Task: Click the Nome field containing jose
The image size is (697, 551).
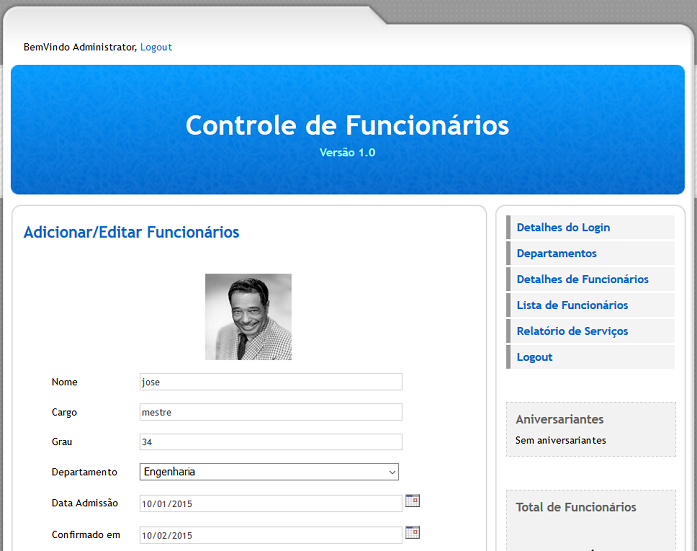Action: click(x=271, y=382)
